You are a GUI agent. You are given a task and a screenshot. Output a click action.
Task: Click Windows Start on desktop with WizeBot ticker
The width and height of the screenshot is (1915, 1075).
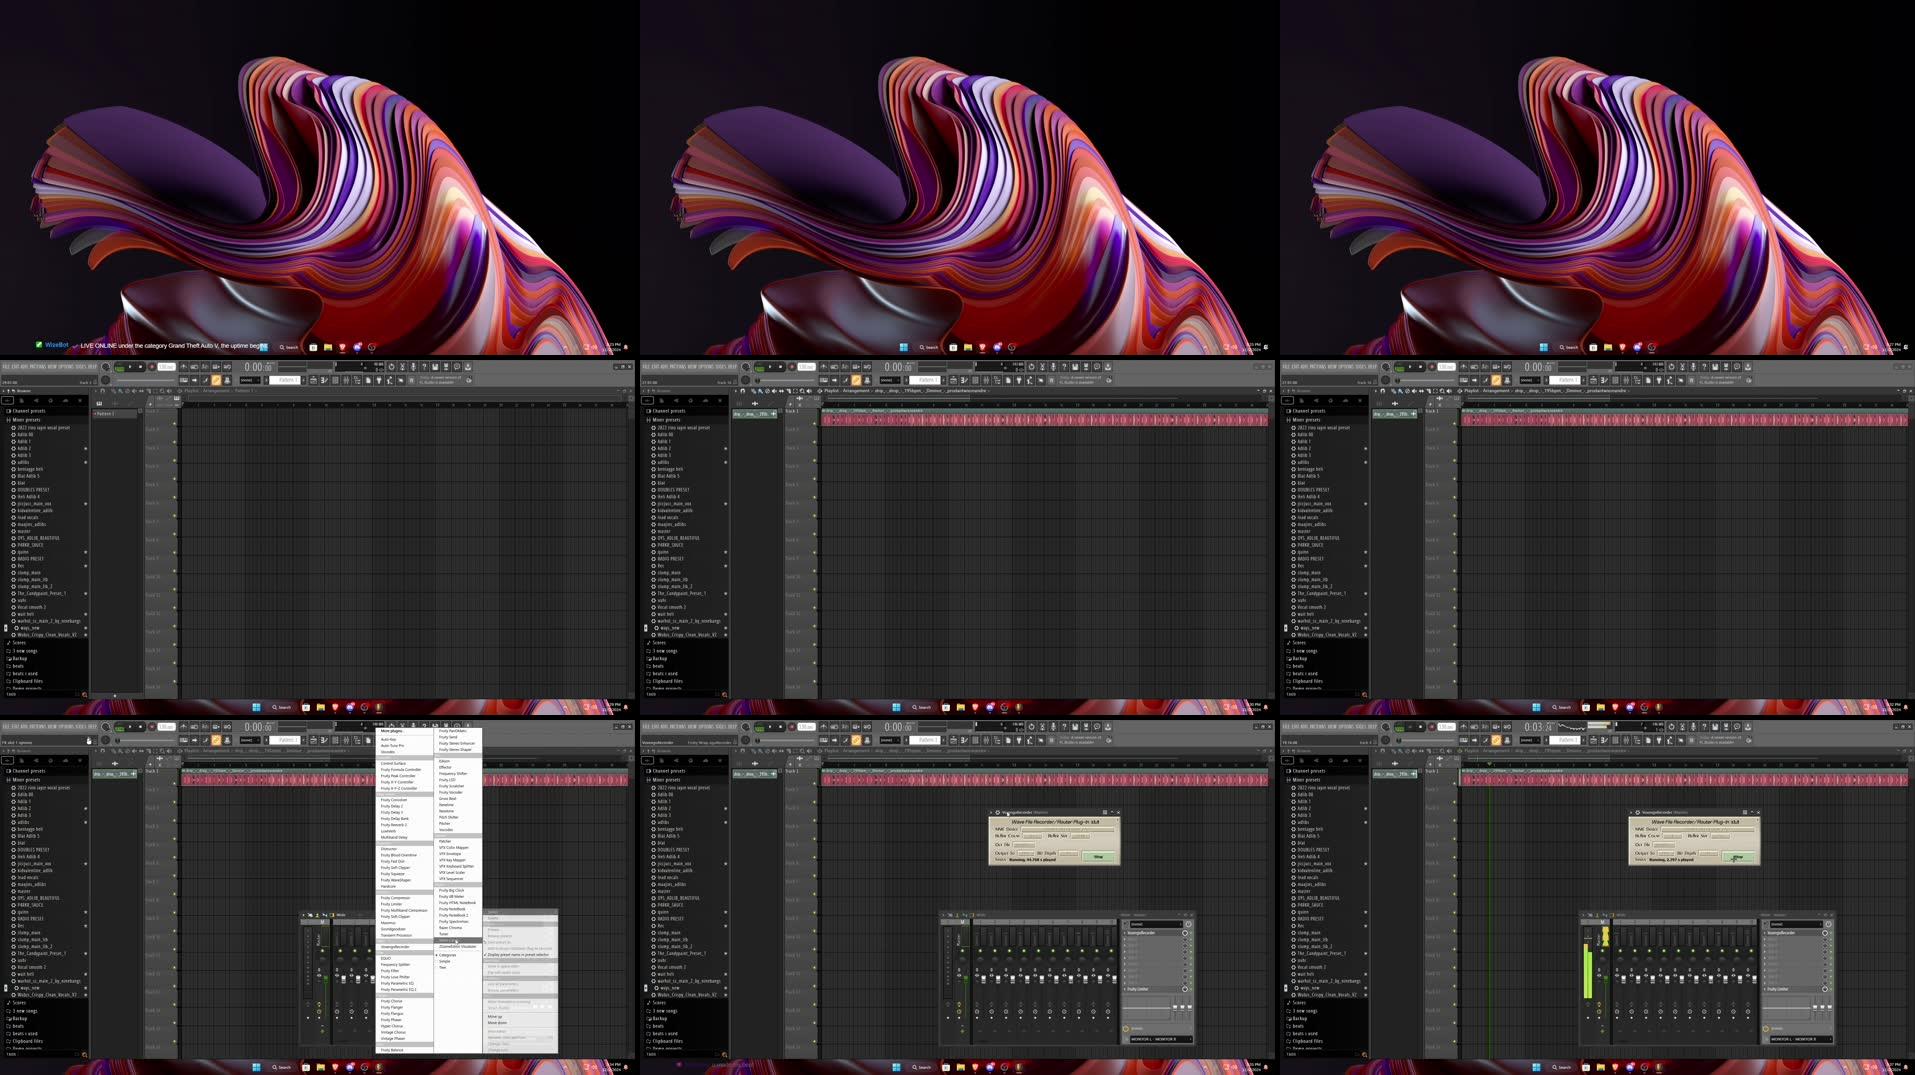[x=264, y=347]
